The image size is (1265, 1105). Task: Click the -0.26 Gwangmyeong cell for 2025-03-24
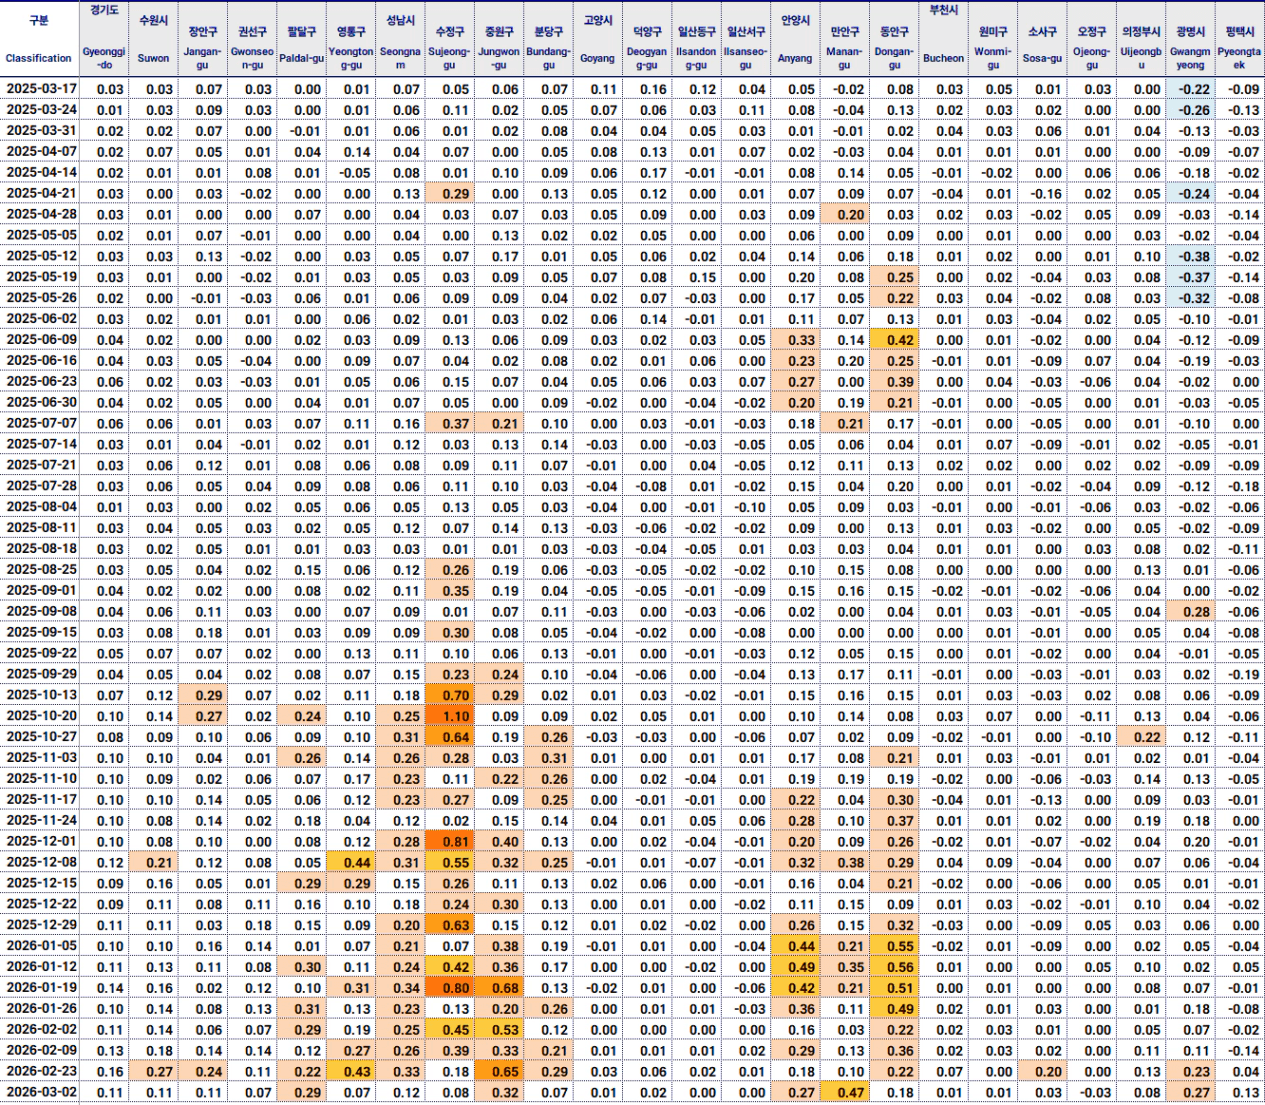click(1190, 110)
